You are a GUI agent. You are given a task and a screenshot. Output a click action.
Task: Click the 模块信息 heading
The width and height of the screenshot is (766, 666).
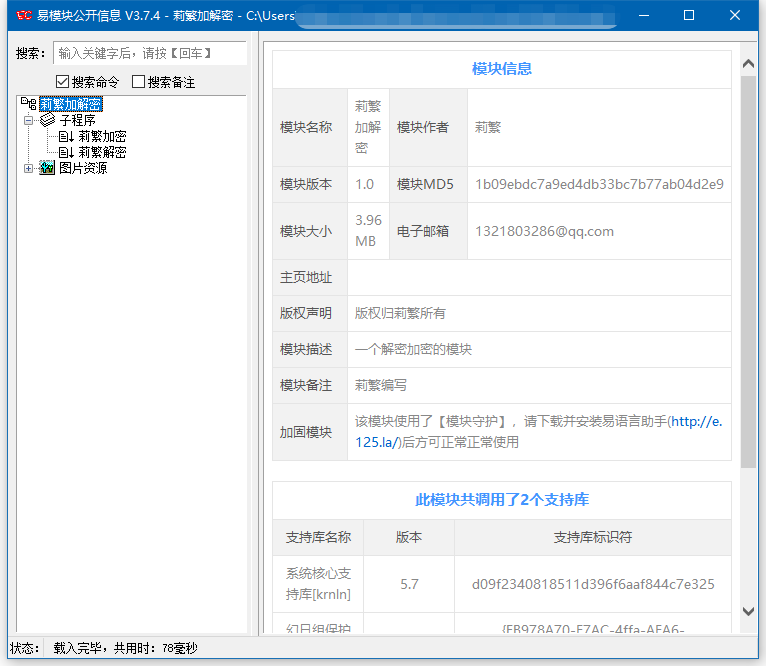(502, 69)
